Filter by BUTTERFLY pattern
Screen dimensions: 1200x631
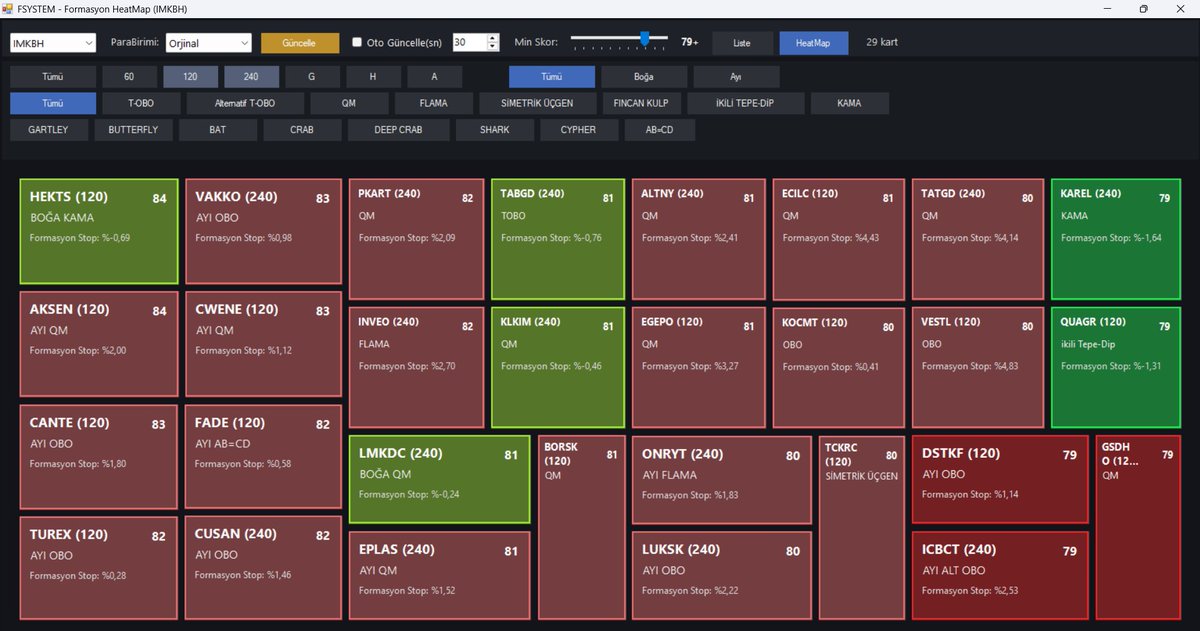click(x=134, y=130)
